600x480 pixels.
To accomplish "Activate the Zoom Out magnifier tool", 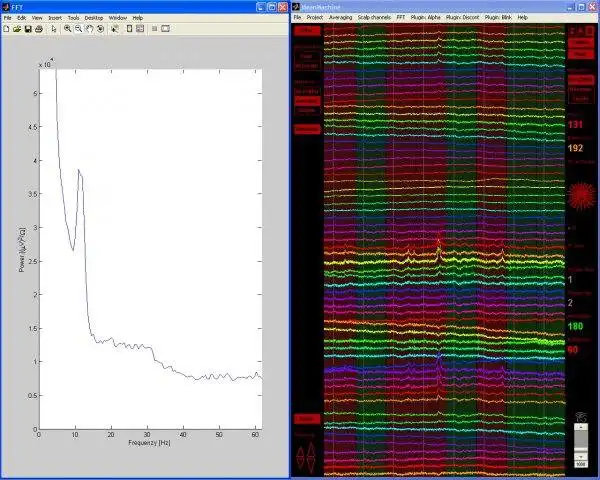I will click(78, 29).
